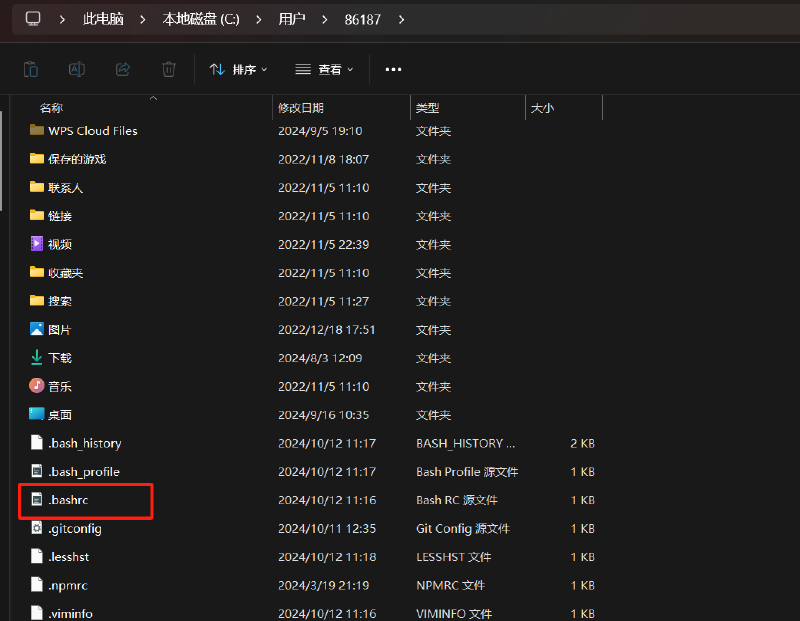Open the 查看 view dropdown
The height and width of the screenshot is (621, 800).
click(x=324, y=69)
